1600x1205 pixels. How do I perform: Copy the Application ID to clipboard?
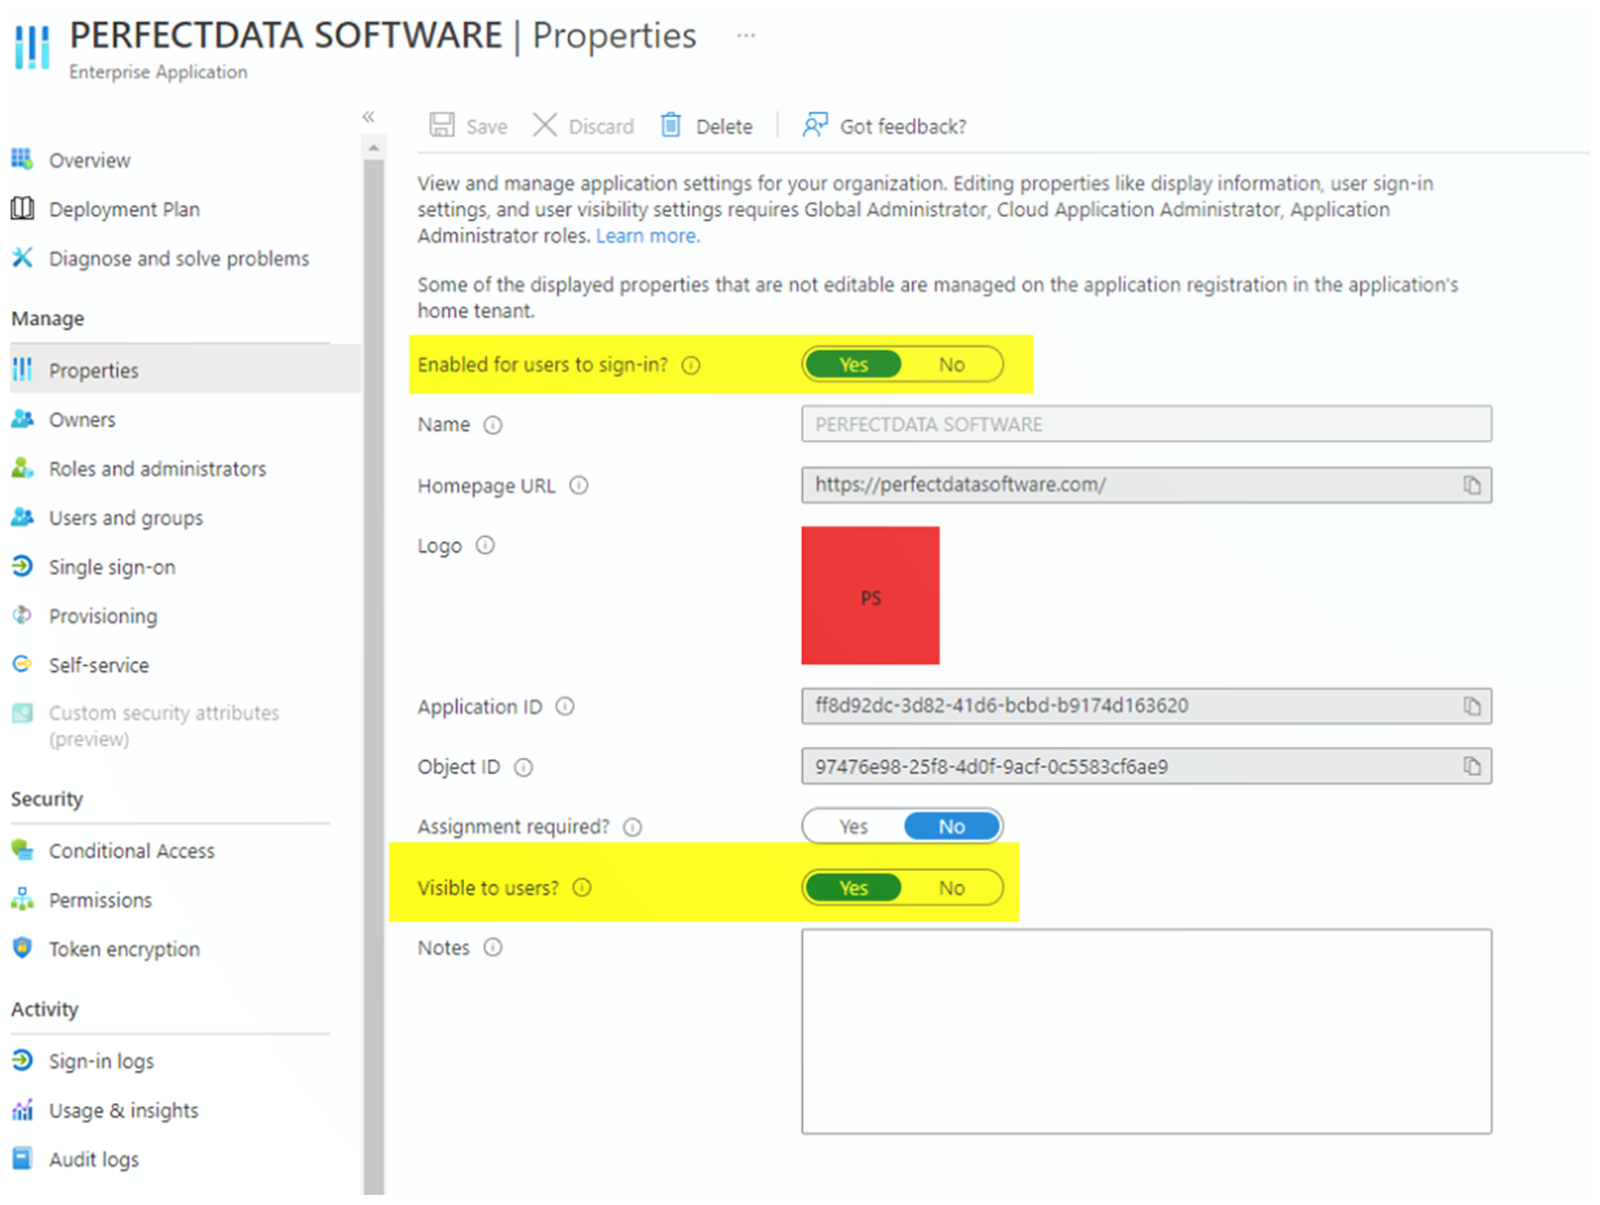coord(1472,706)
